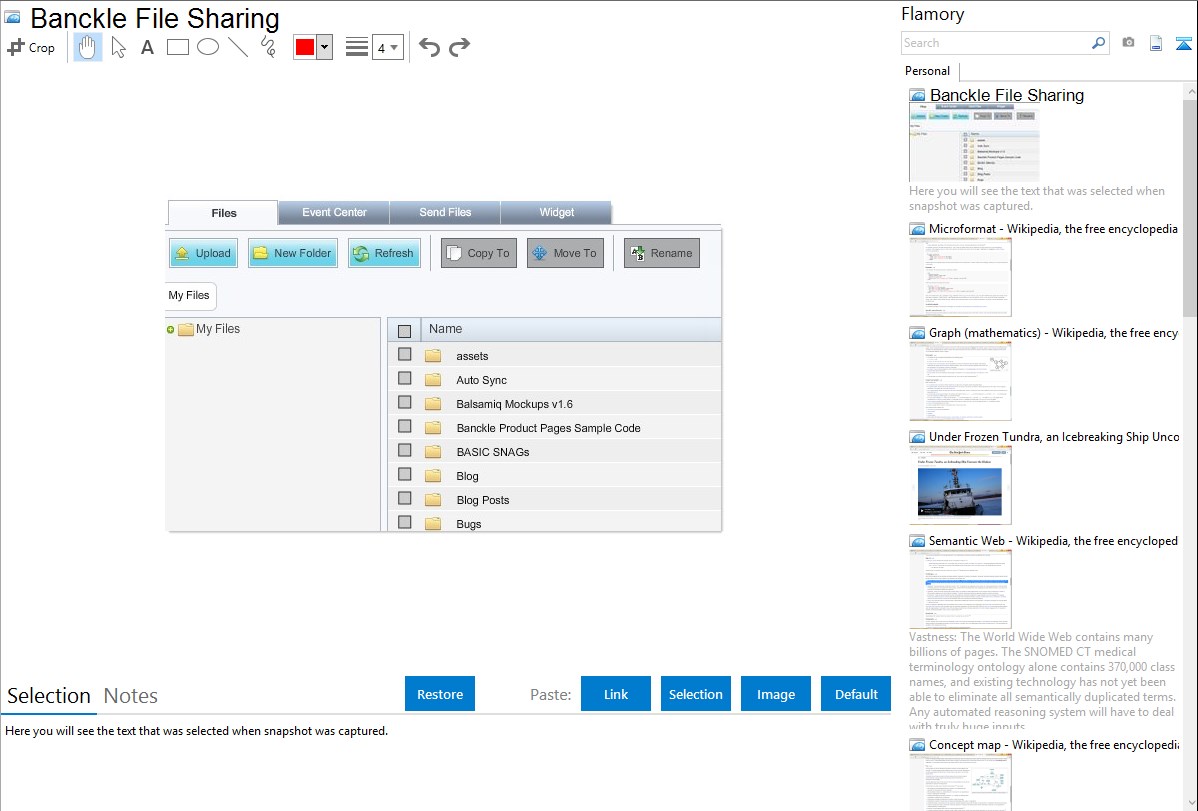1198x811 pixels.
Task: Click the My Files folder icon in tree
Action: coord(186,329)
